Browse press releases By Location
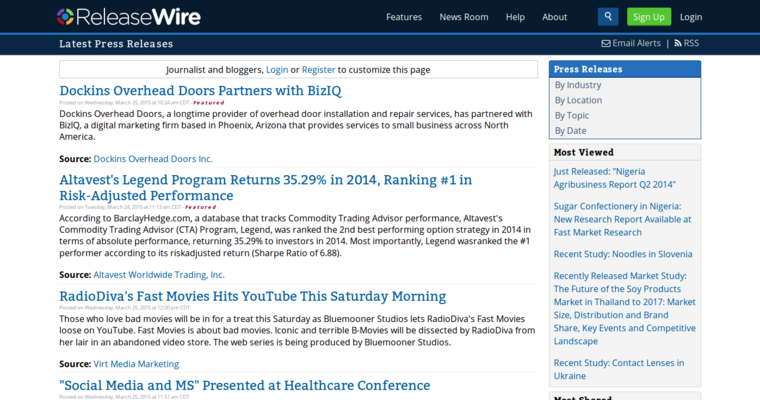The height and width of the screenshot is (400, 760). (578, 100)
